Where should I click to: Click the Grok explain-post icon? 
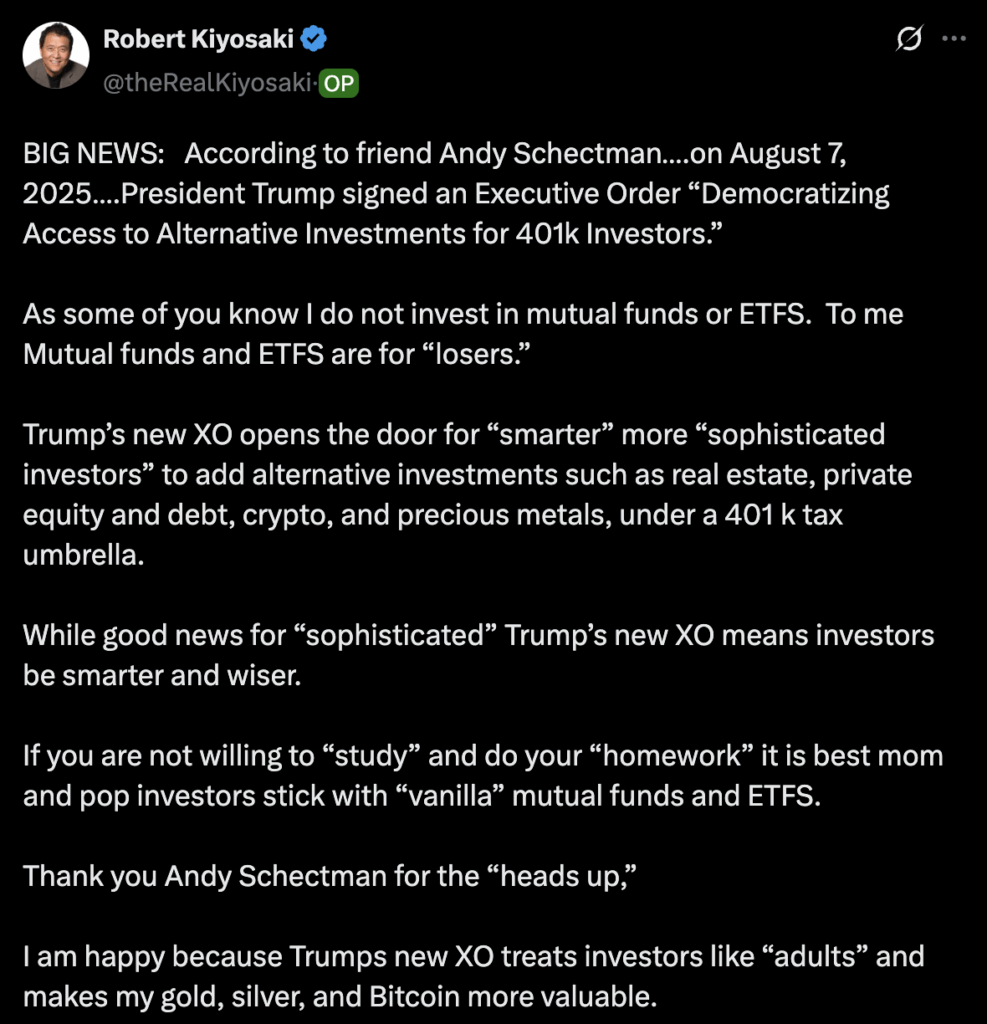pyautogui.click(x=909, y=39)
